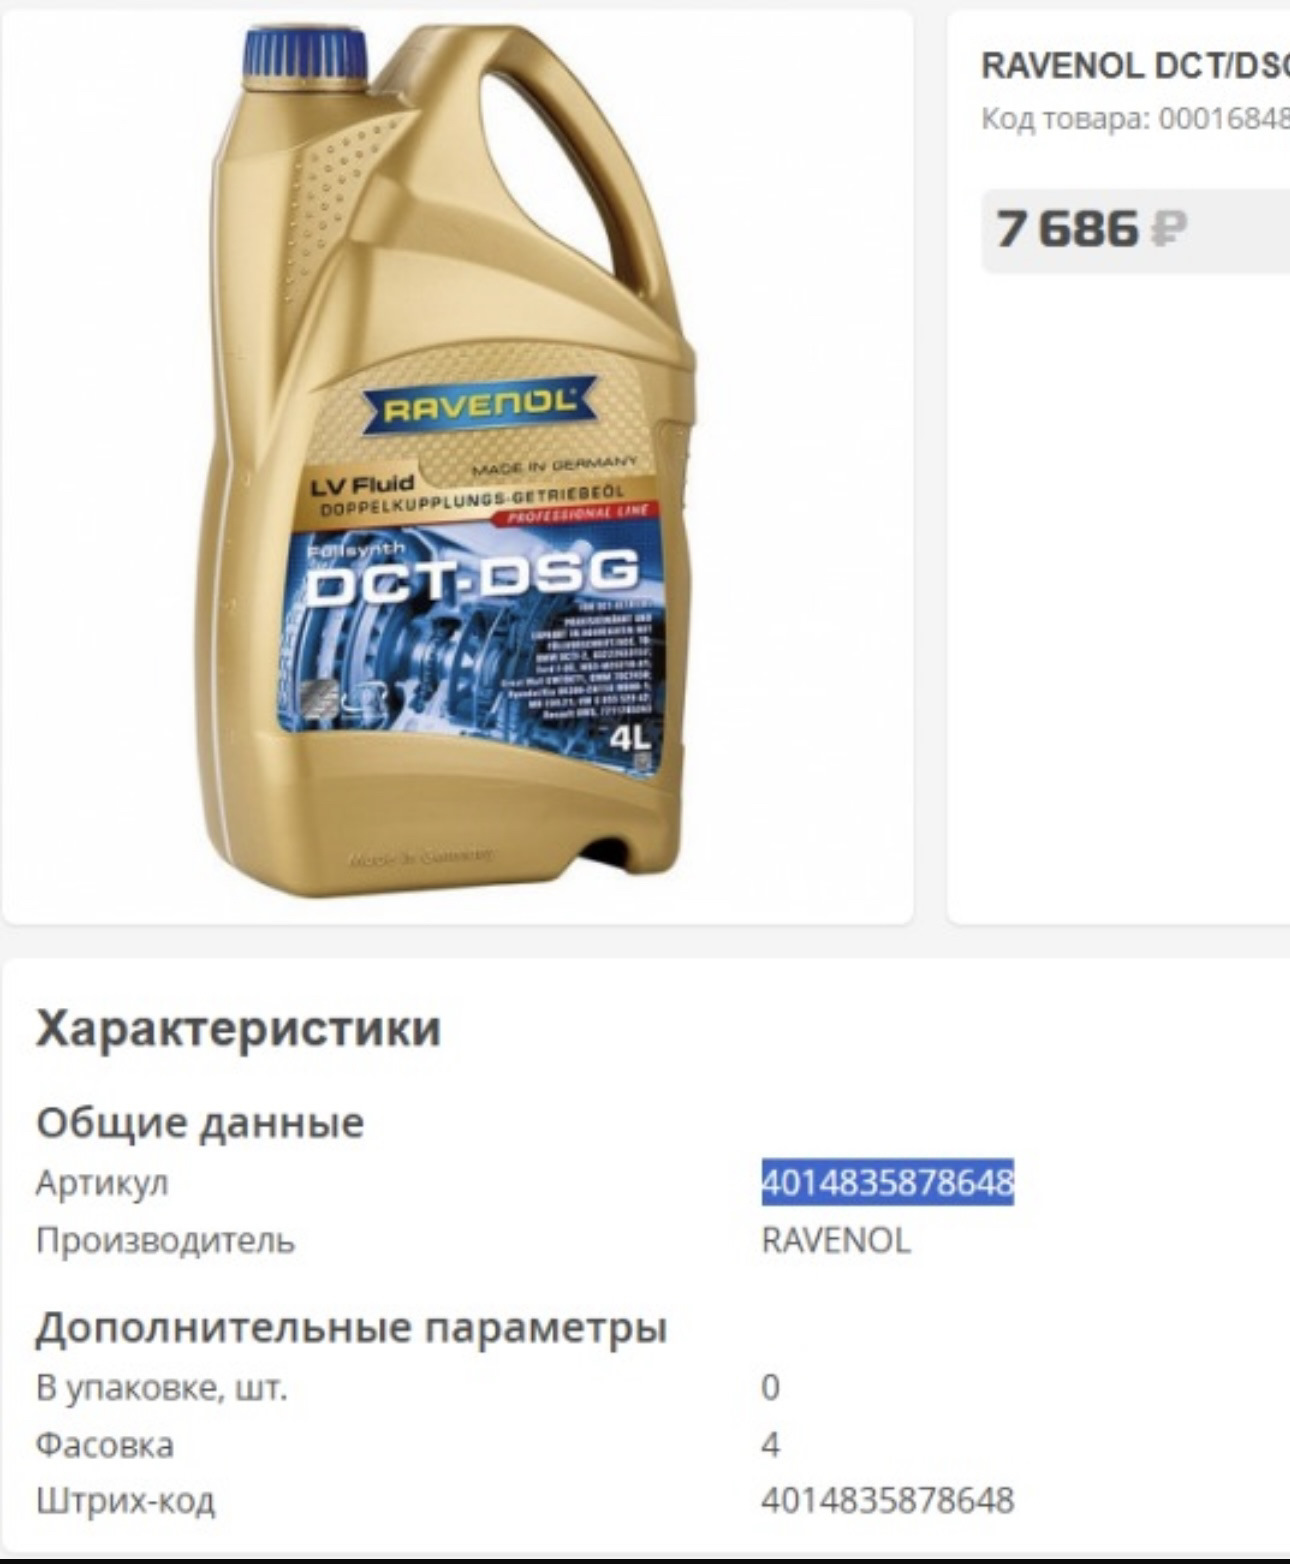
Task: Click the Фасовка label
Action: [105, 1445]
